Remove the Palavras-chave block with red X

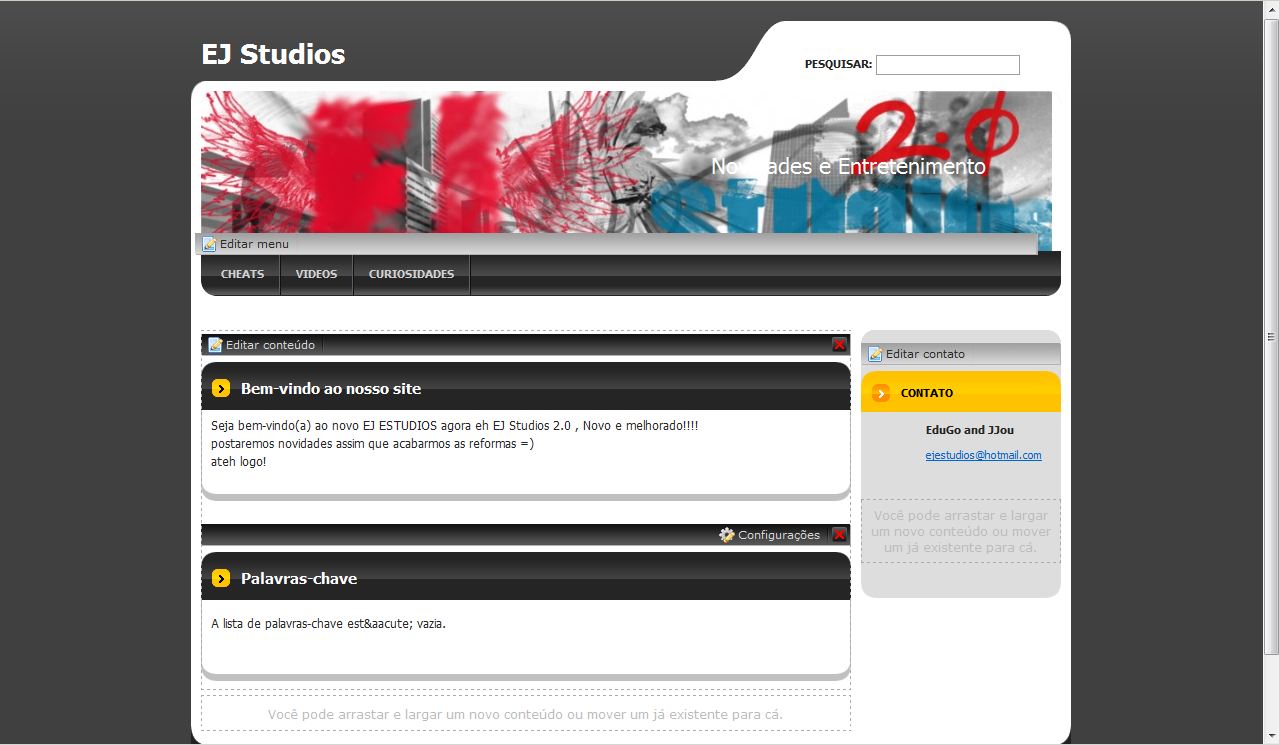click(839, 535)
